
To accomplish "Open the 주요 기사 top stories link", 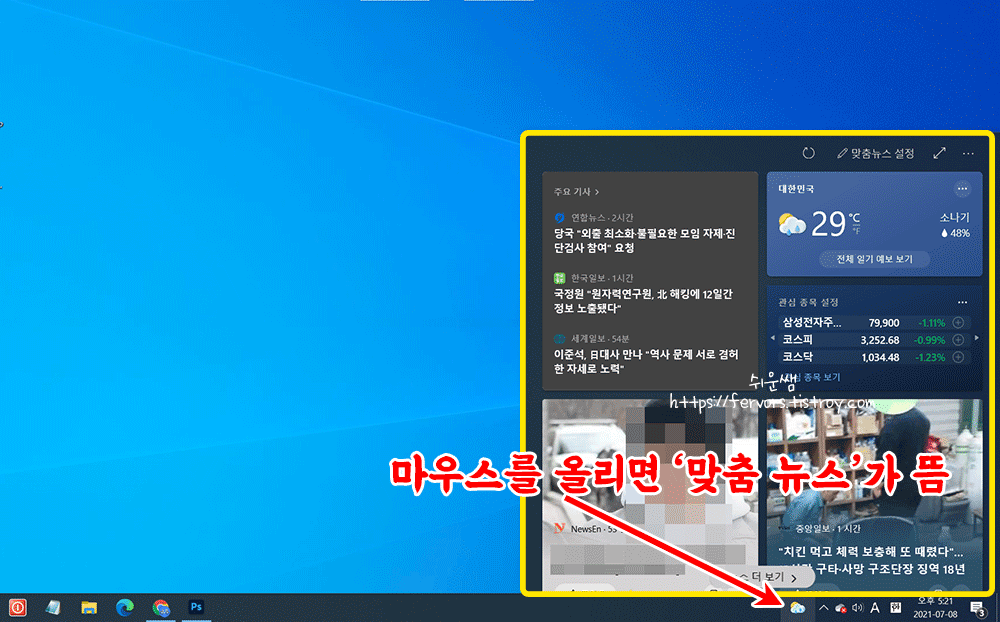I will click(x=576, y=191).
